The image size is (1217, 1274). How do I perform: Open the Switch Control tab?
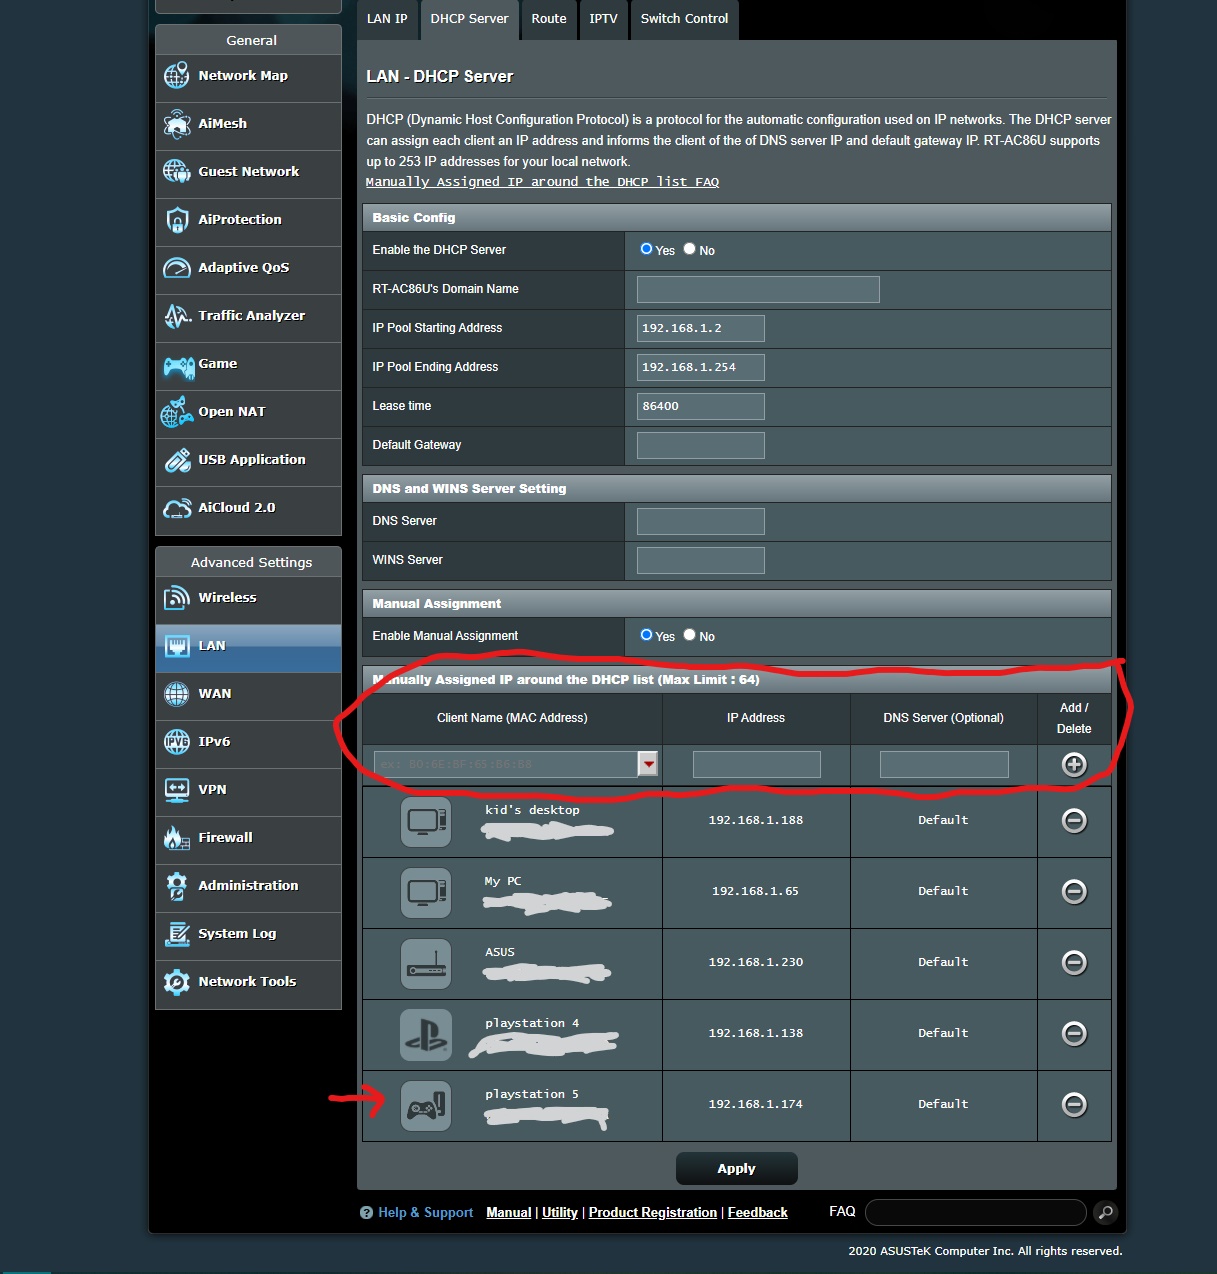(684, 19)
